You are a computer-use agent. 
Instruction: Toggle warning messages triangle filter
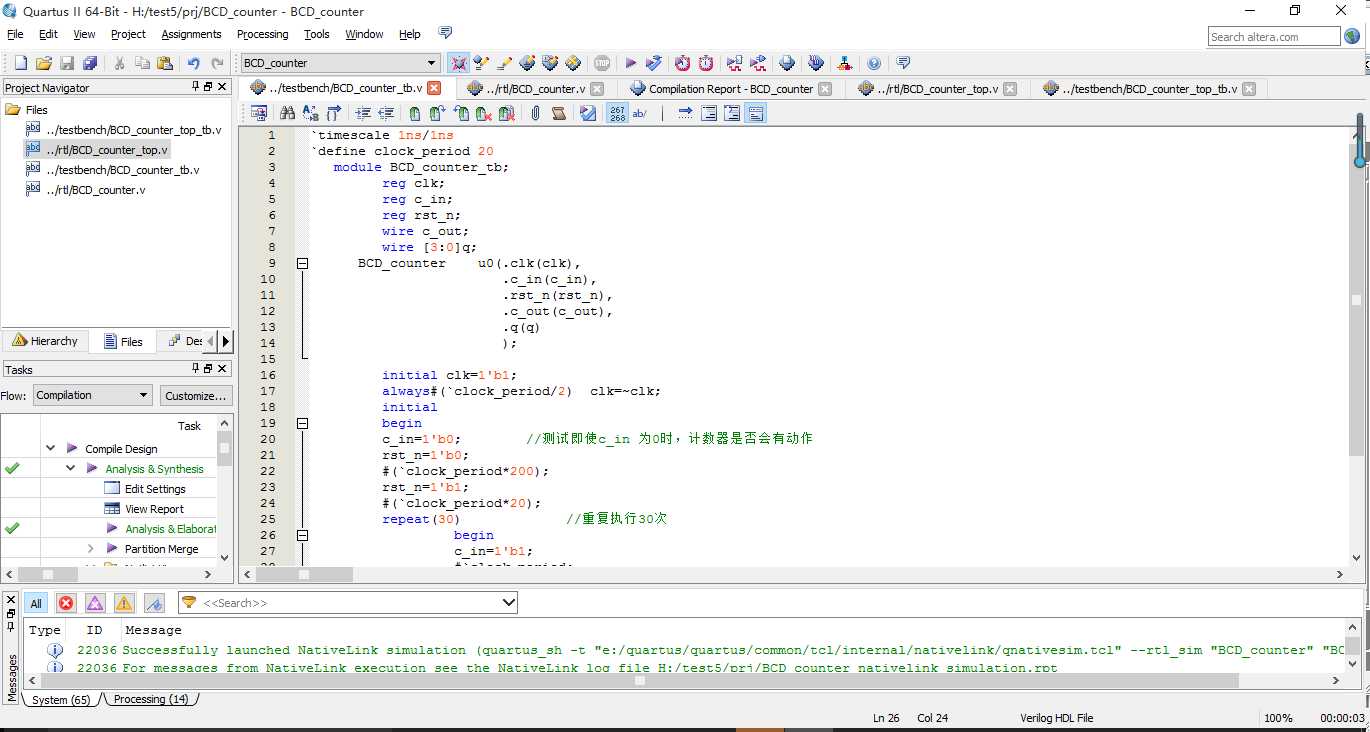pyautogui.click(x=124, y=603)
